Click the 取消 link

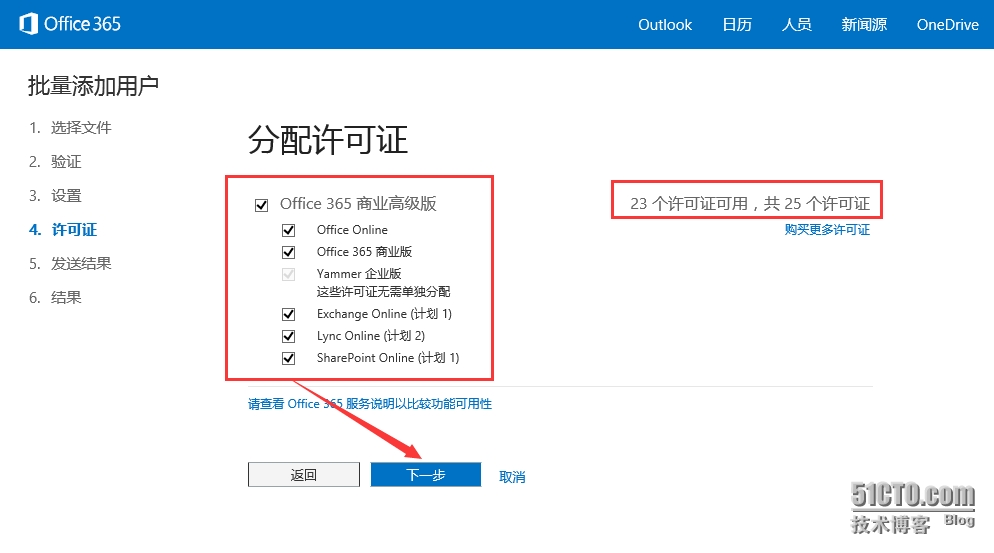coord(512,477)
